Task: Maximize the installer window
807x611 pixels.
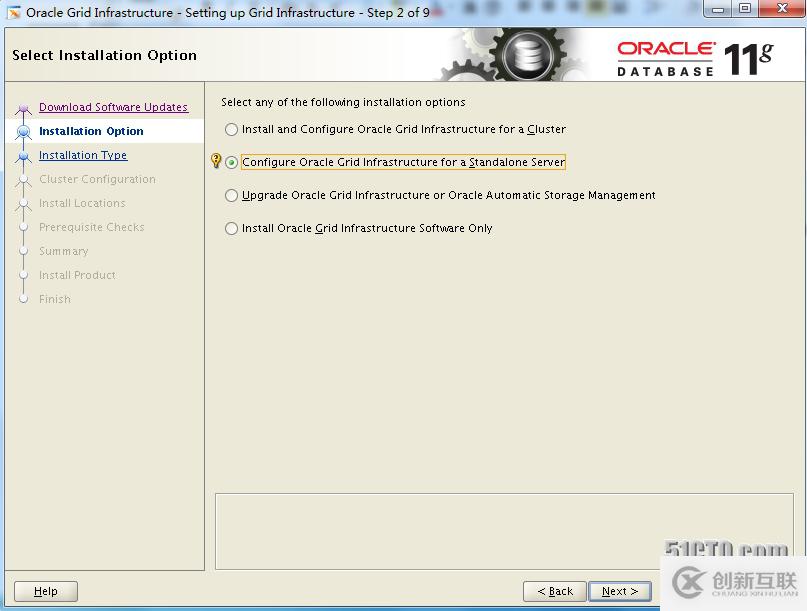Action: click(x=745, y=9)
